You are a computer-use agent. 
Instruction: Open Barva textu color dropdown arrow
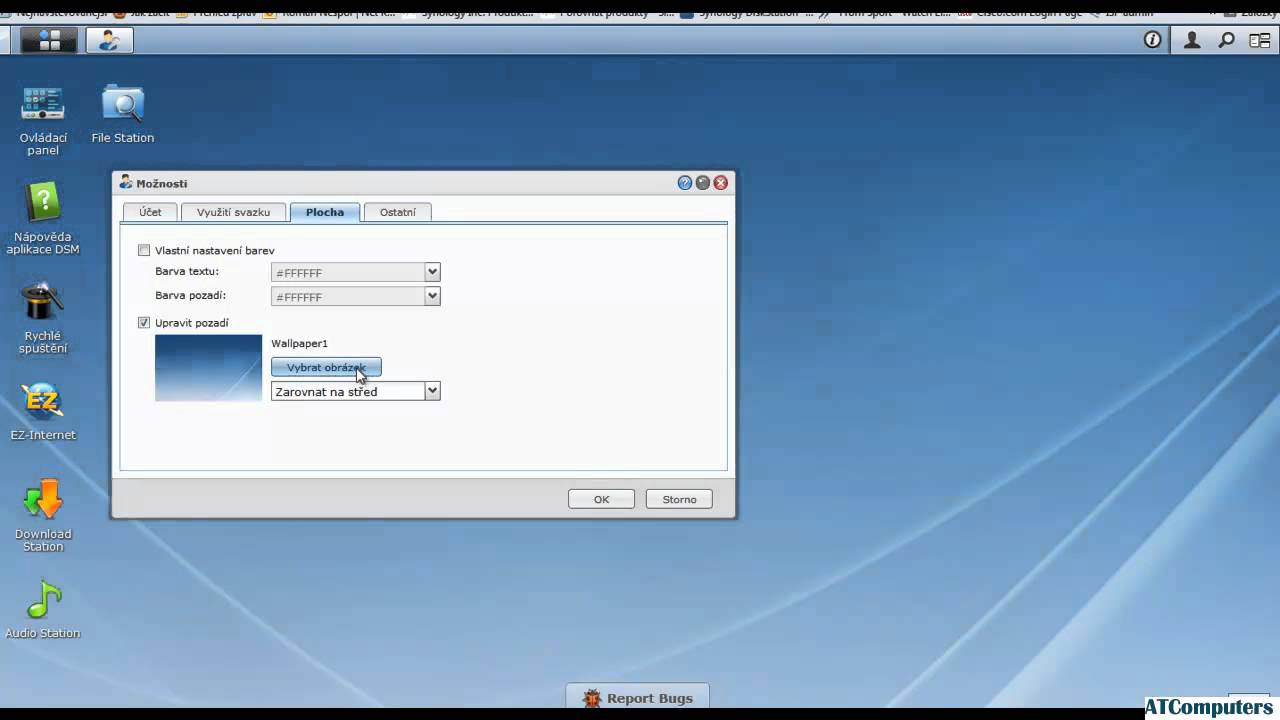point(432,272)
